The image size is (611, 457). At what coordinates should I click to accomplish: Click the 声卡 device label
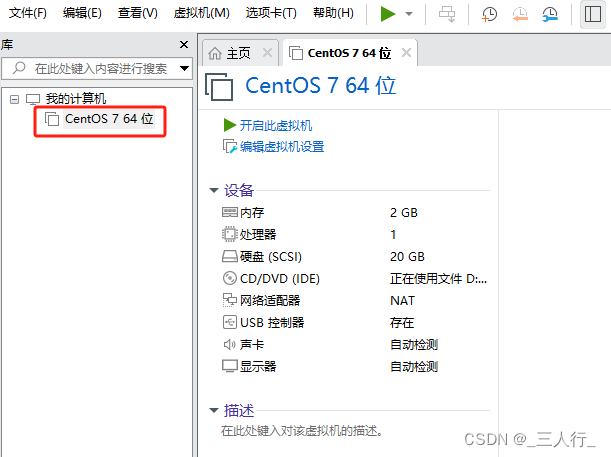(x=252, y=344)
